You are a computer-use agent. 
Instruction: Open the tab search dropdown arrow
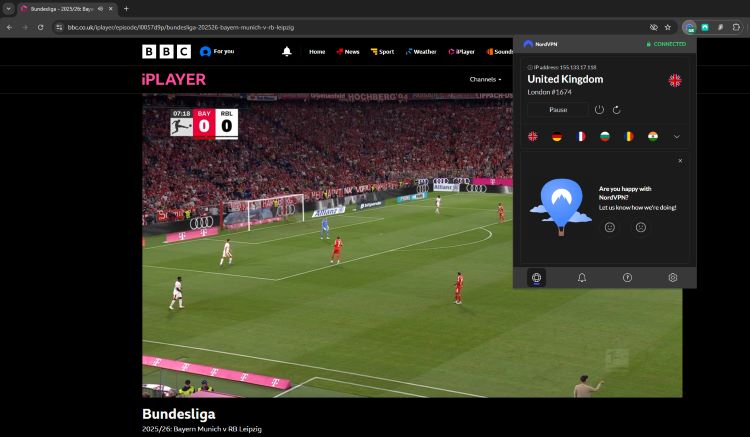pos(9,9)
